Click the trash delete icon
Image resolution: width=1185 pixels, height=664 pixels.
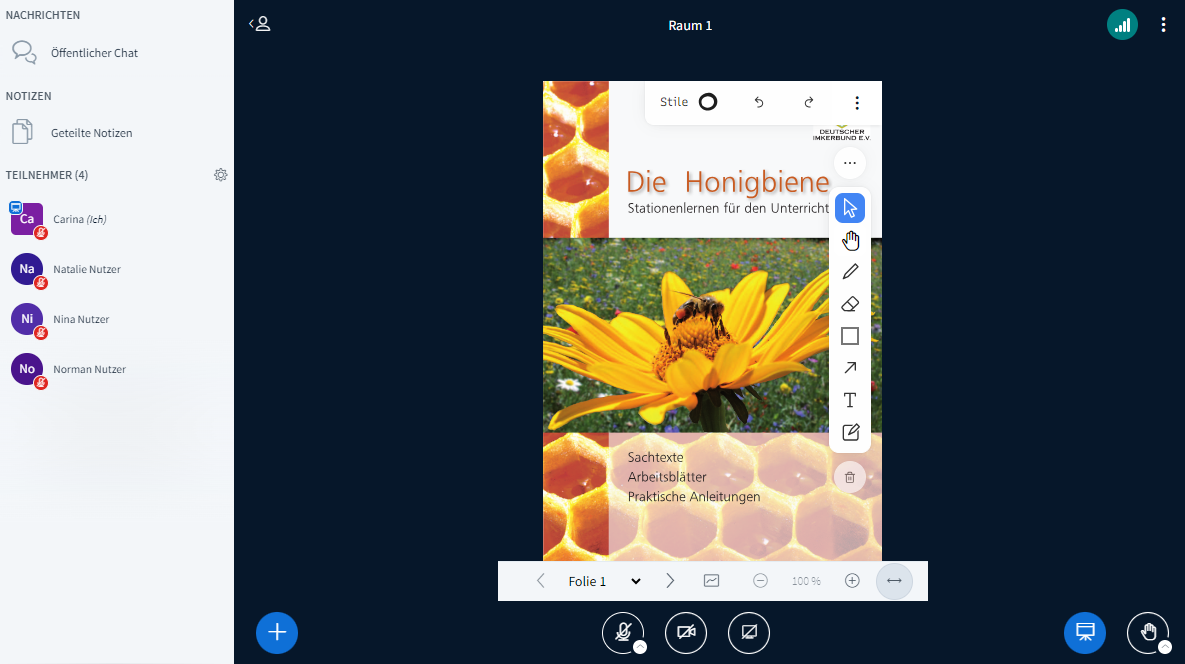pyautogui.click(x=850, y=477)
